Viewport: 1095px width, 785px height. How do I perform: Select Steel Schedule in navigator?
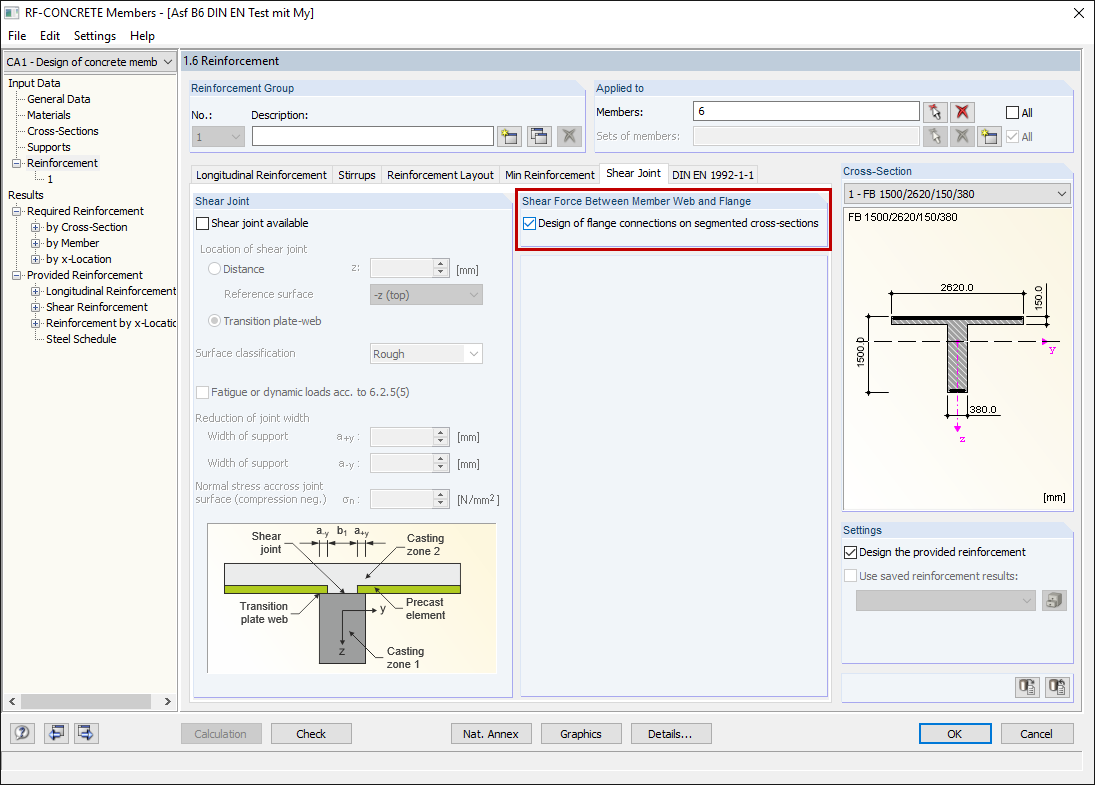point(81,339)
